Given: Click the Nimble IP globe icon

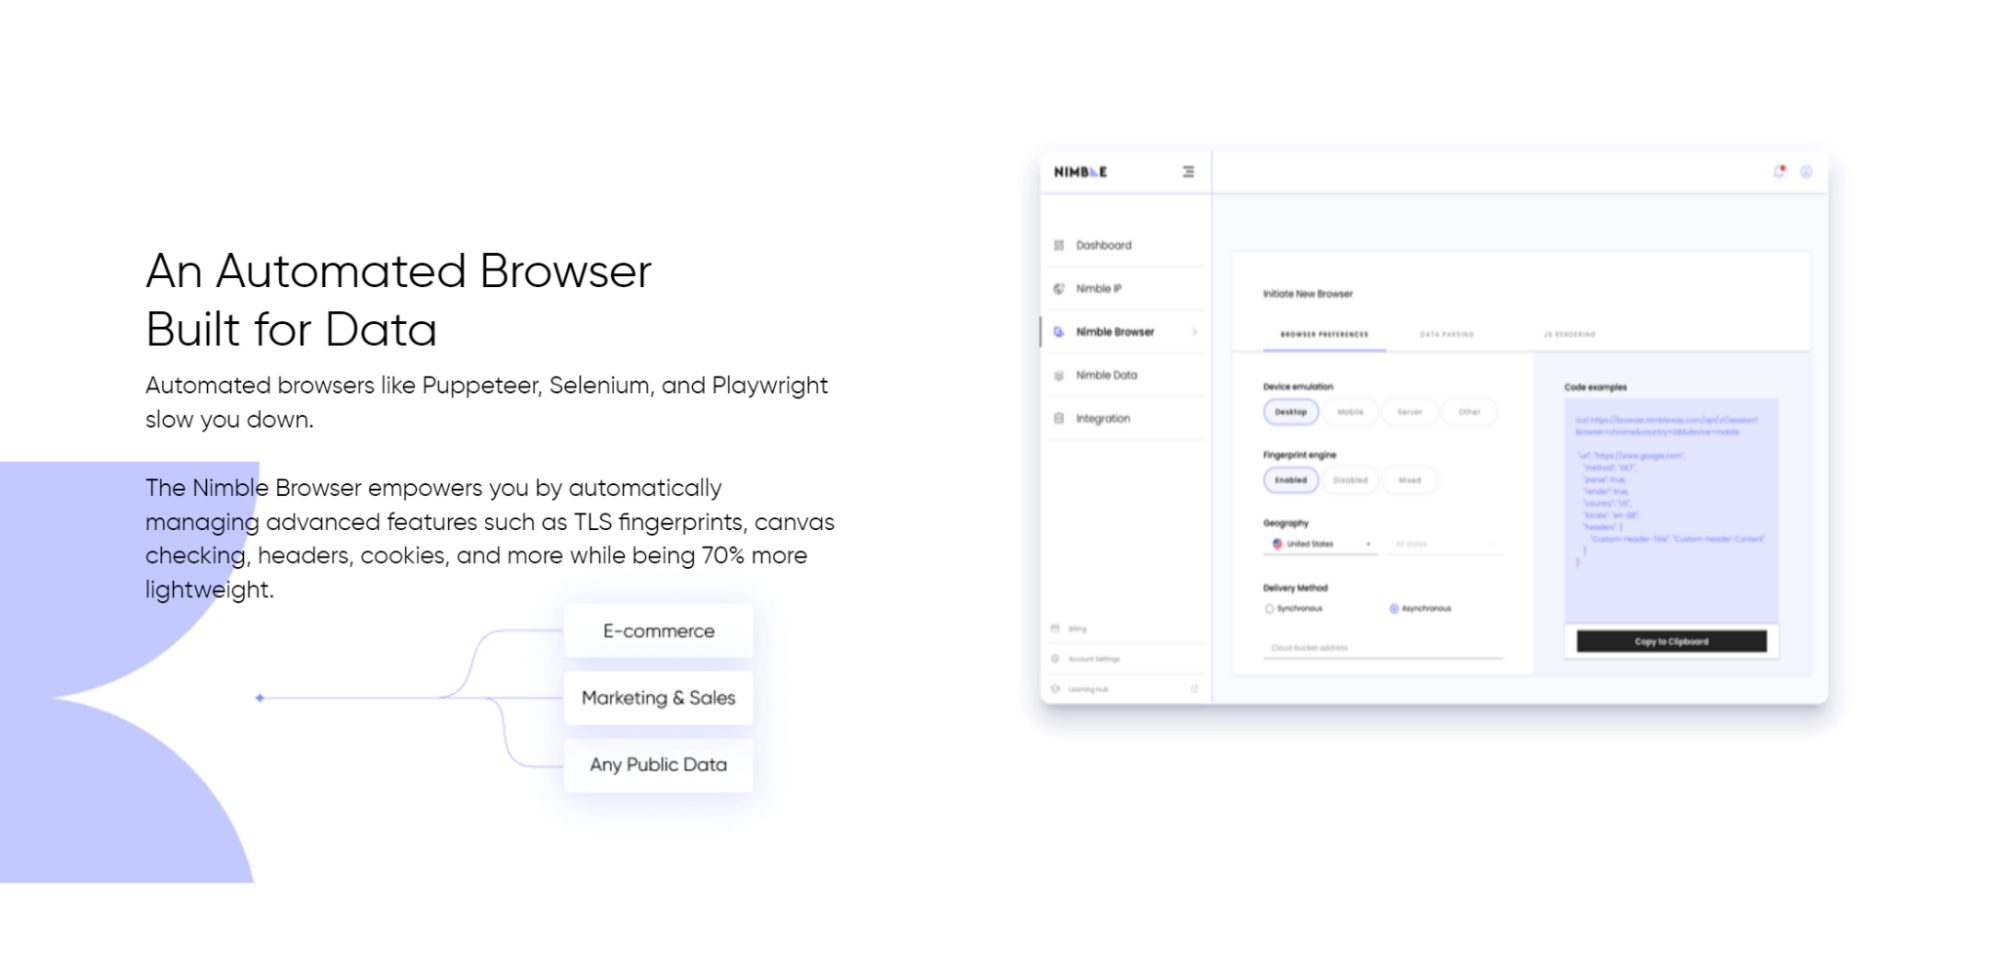Looking at the screenshot, I should click(1059, 288).
